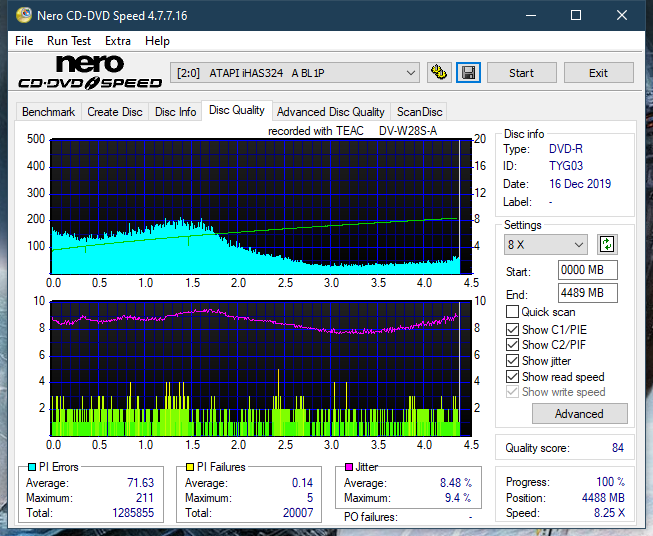Screen dimensions: 653x536
Task: Click the Advanced settings button
Action: [x=579, y=414]
